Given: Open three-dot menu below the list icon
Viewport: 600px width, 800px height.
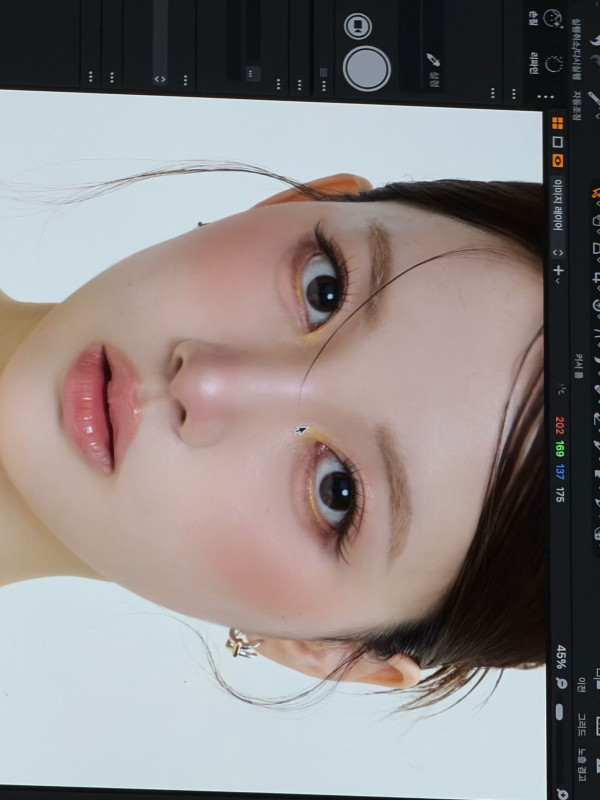Looking at the screenshot, I should coord(323,86).
